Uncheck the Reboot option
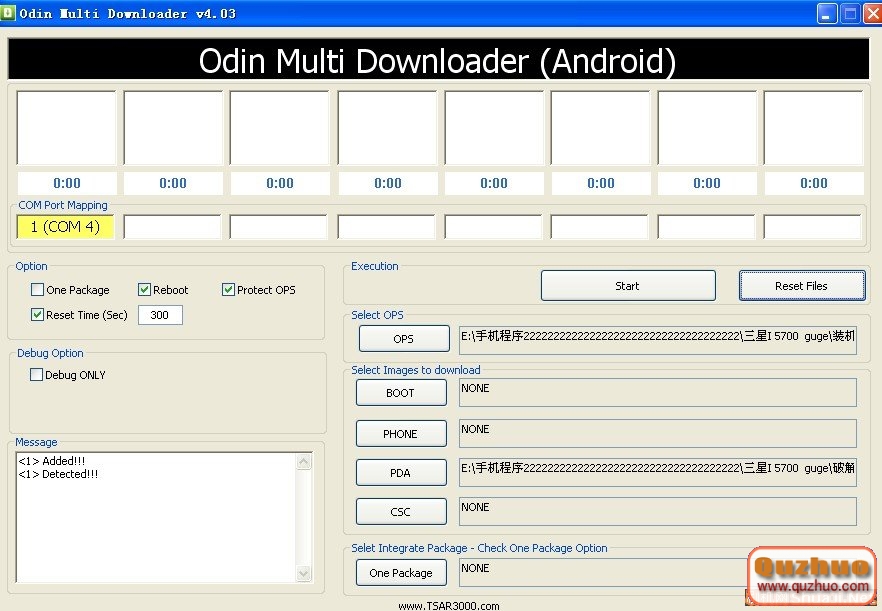The height and width of the screenshot is (611, 882). 144,290
